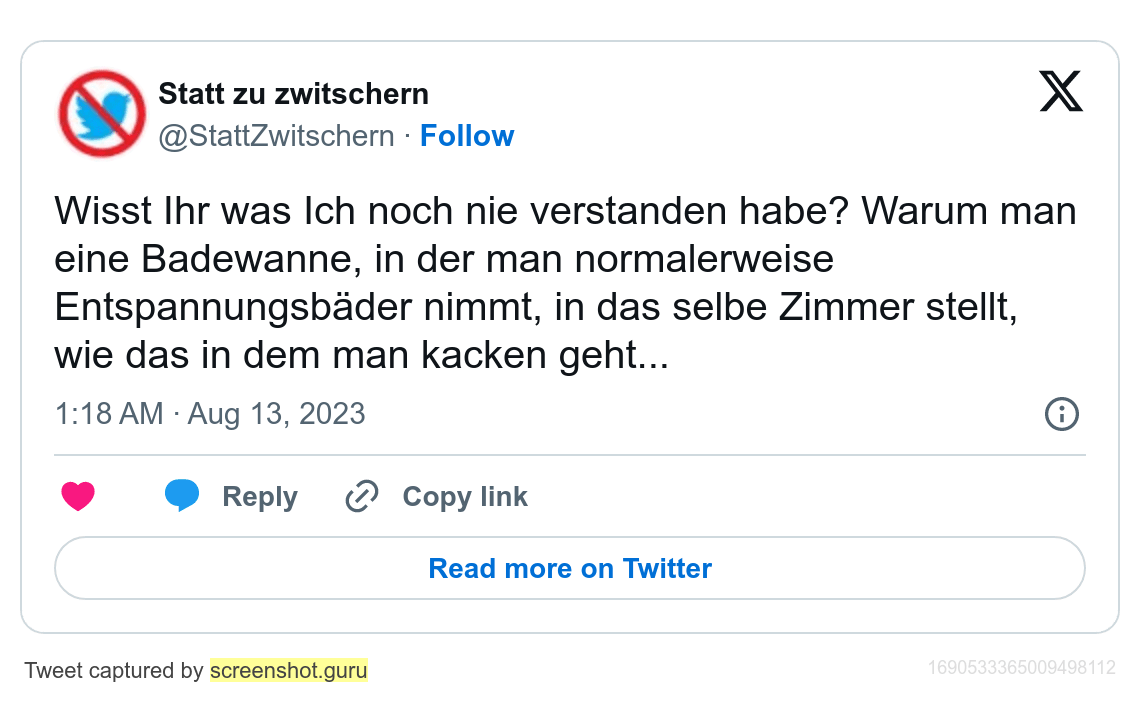Click the Reply text label
This screenshot has height=726, width=1140.
[x=260, y=497]
